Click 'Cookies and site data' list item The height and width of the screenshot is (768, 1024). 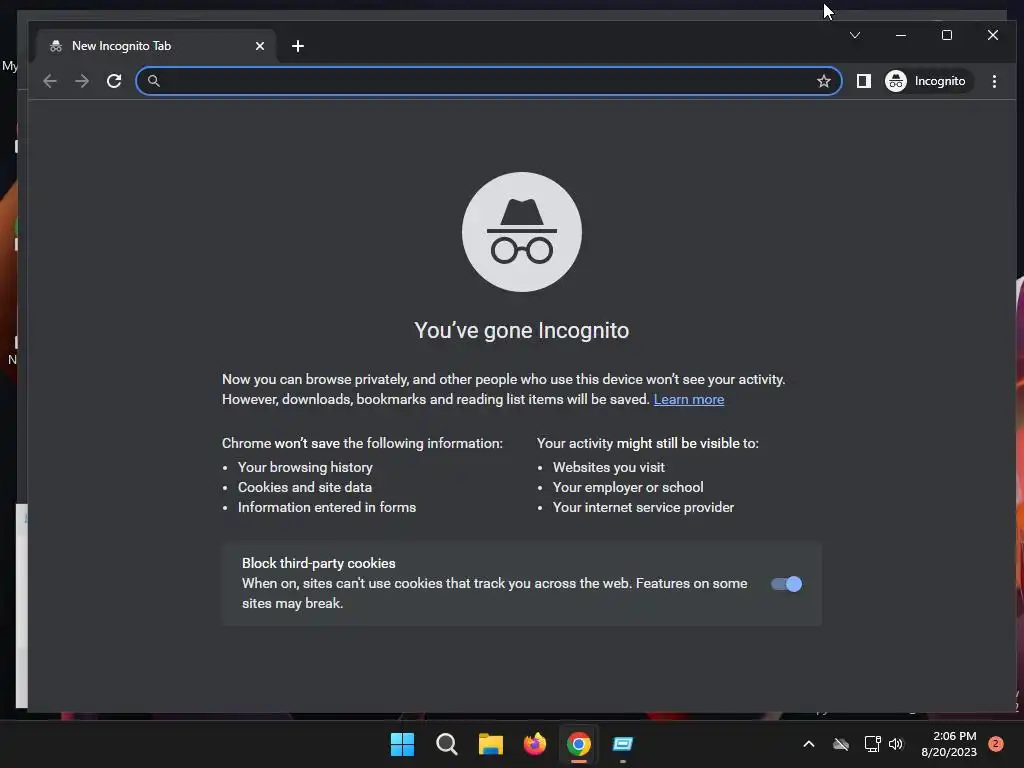(305, 487)
